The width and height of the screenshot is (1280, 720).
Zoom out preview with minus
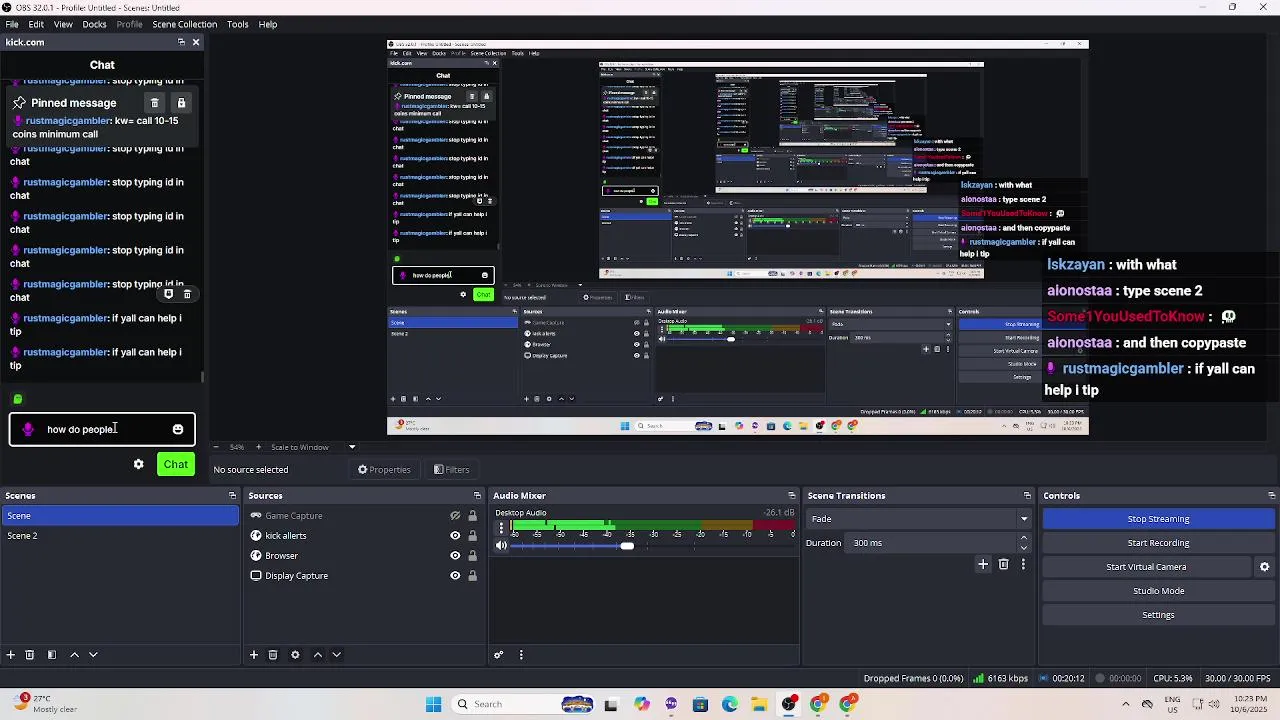(216, 447)
